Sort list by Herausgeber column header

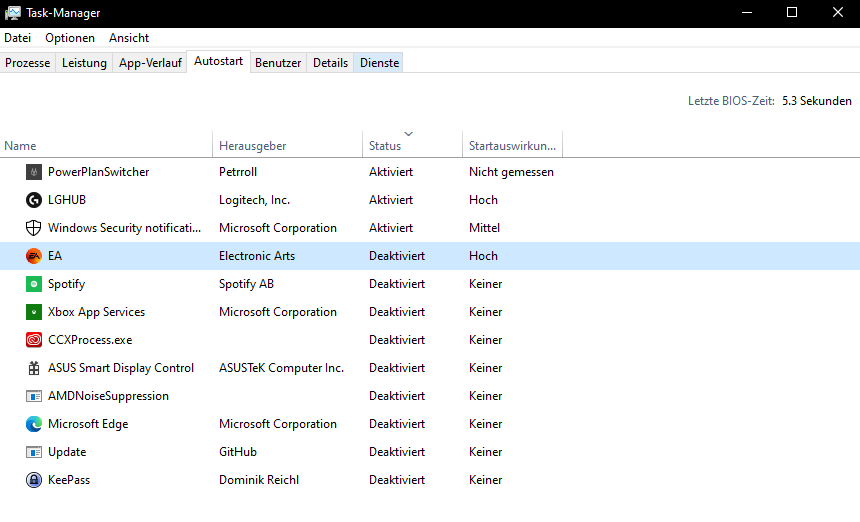[x=287, y=145]
